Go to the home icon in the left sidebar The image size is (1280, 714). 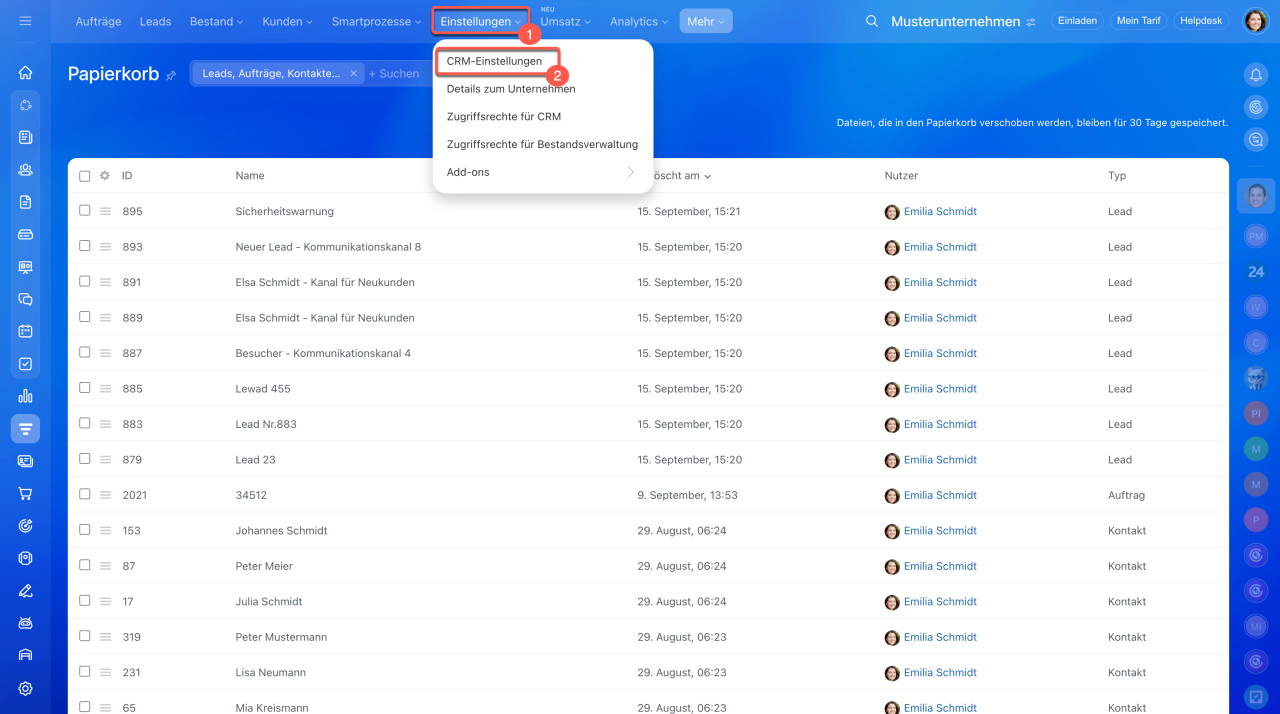pyautogui.click(x=26, y=72)
